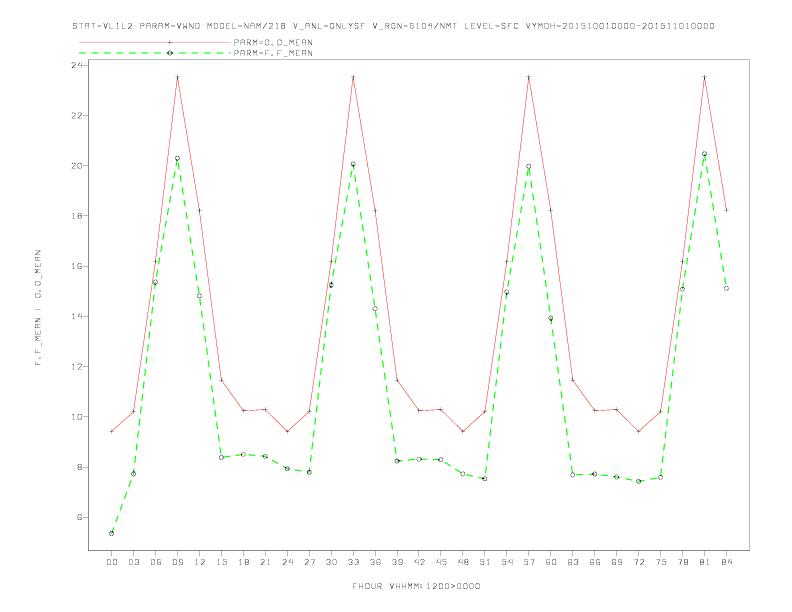792x612 pixels.
Task: Click the red plus data point at hour 72
Action: point(638,431)
